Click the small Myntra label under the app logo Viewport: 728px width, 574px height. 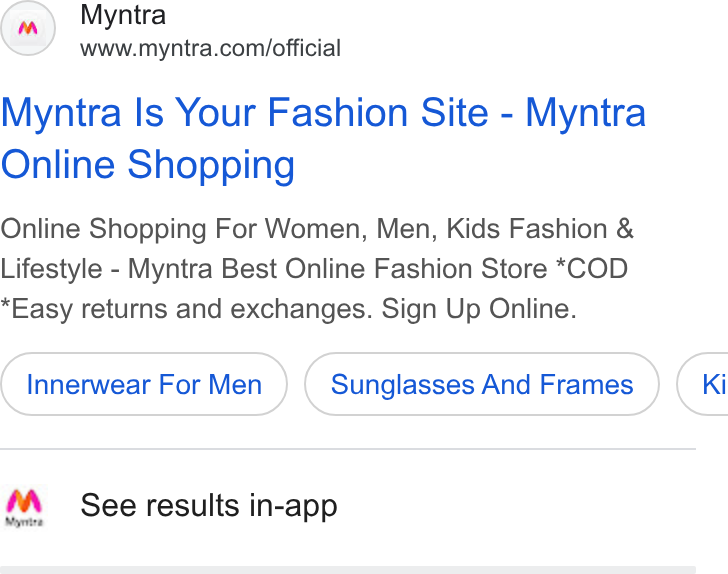click(x=24, y=522)
